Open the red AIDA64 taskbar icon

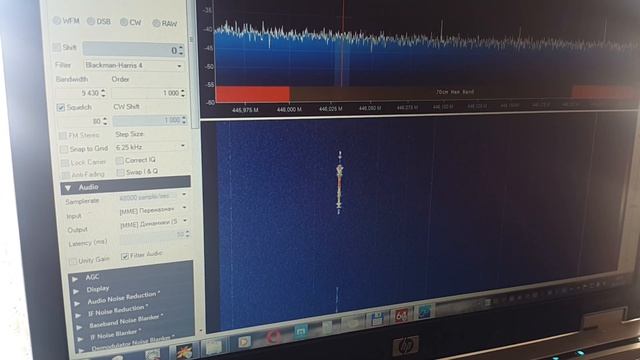[401, 316]
